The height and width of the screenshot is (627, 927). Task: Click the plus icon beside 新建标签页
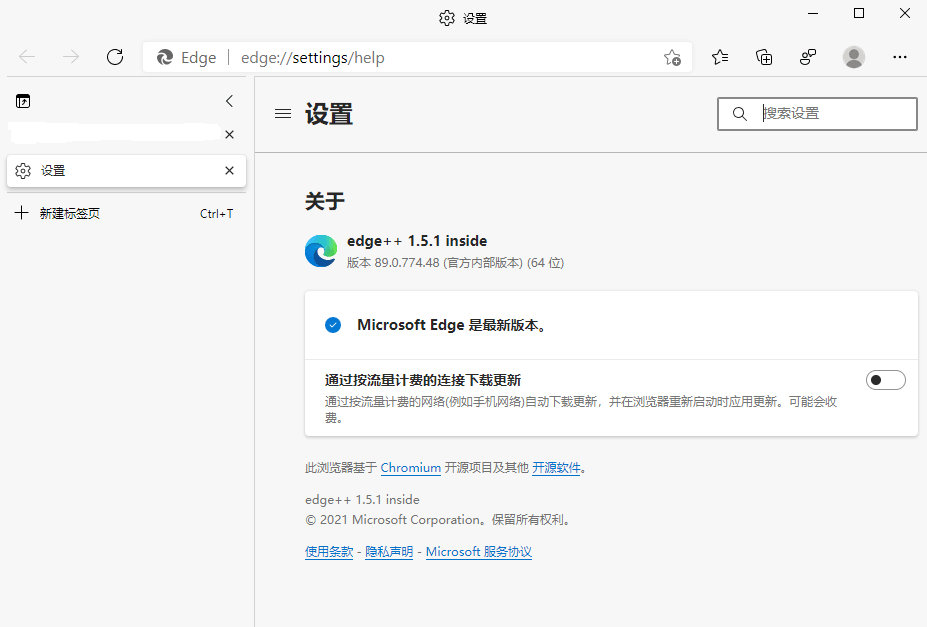tap(21, 213)
